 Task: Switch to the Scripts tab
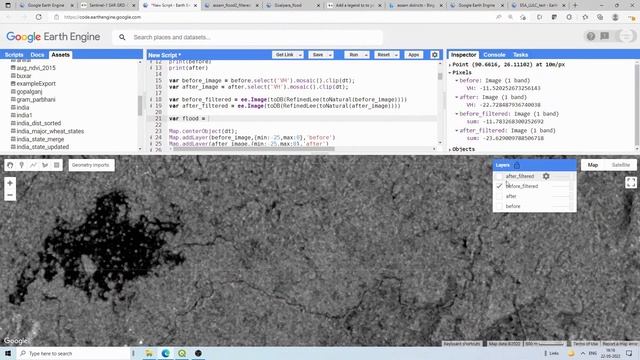click(x=14, y=55)
